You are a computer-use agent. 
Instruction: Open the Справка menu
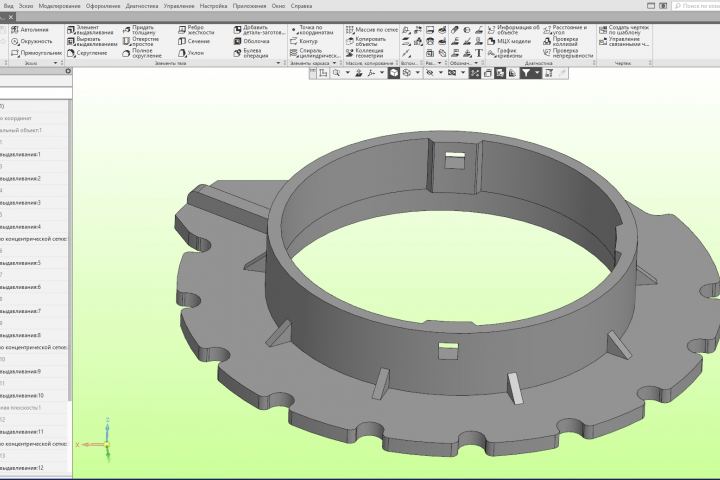click(301, 6)
